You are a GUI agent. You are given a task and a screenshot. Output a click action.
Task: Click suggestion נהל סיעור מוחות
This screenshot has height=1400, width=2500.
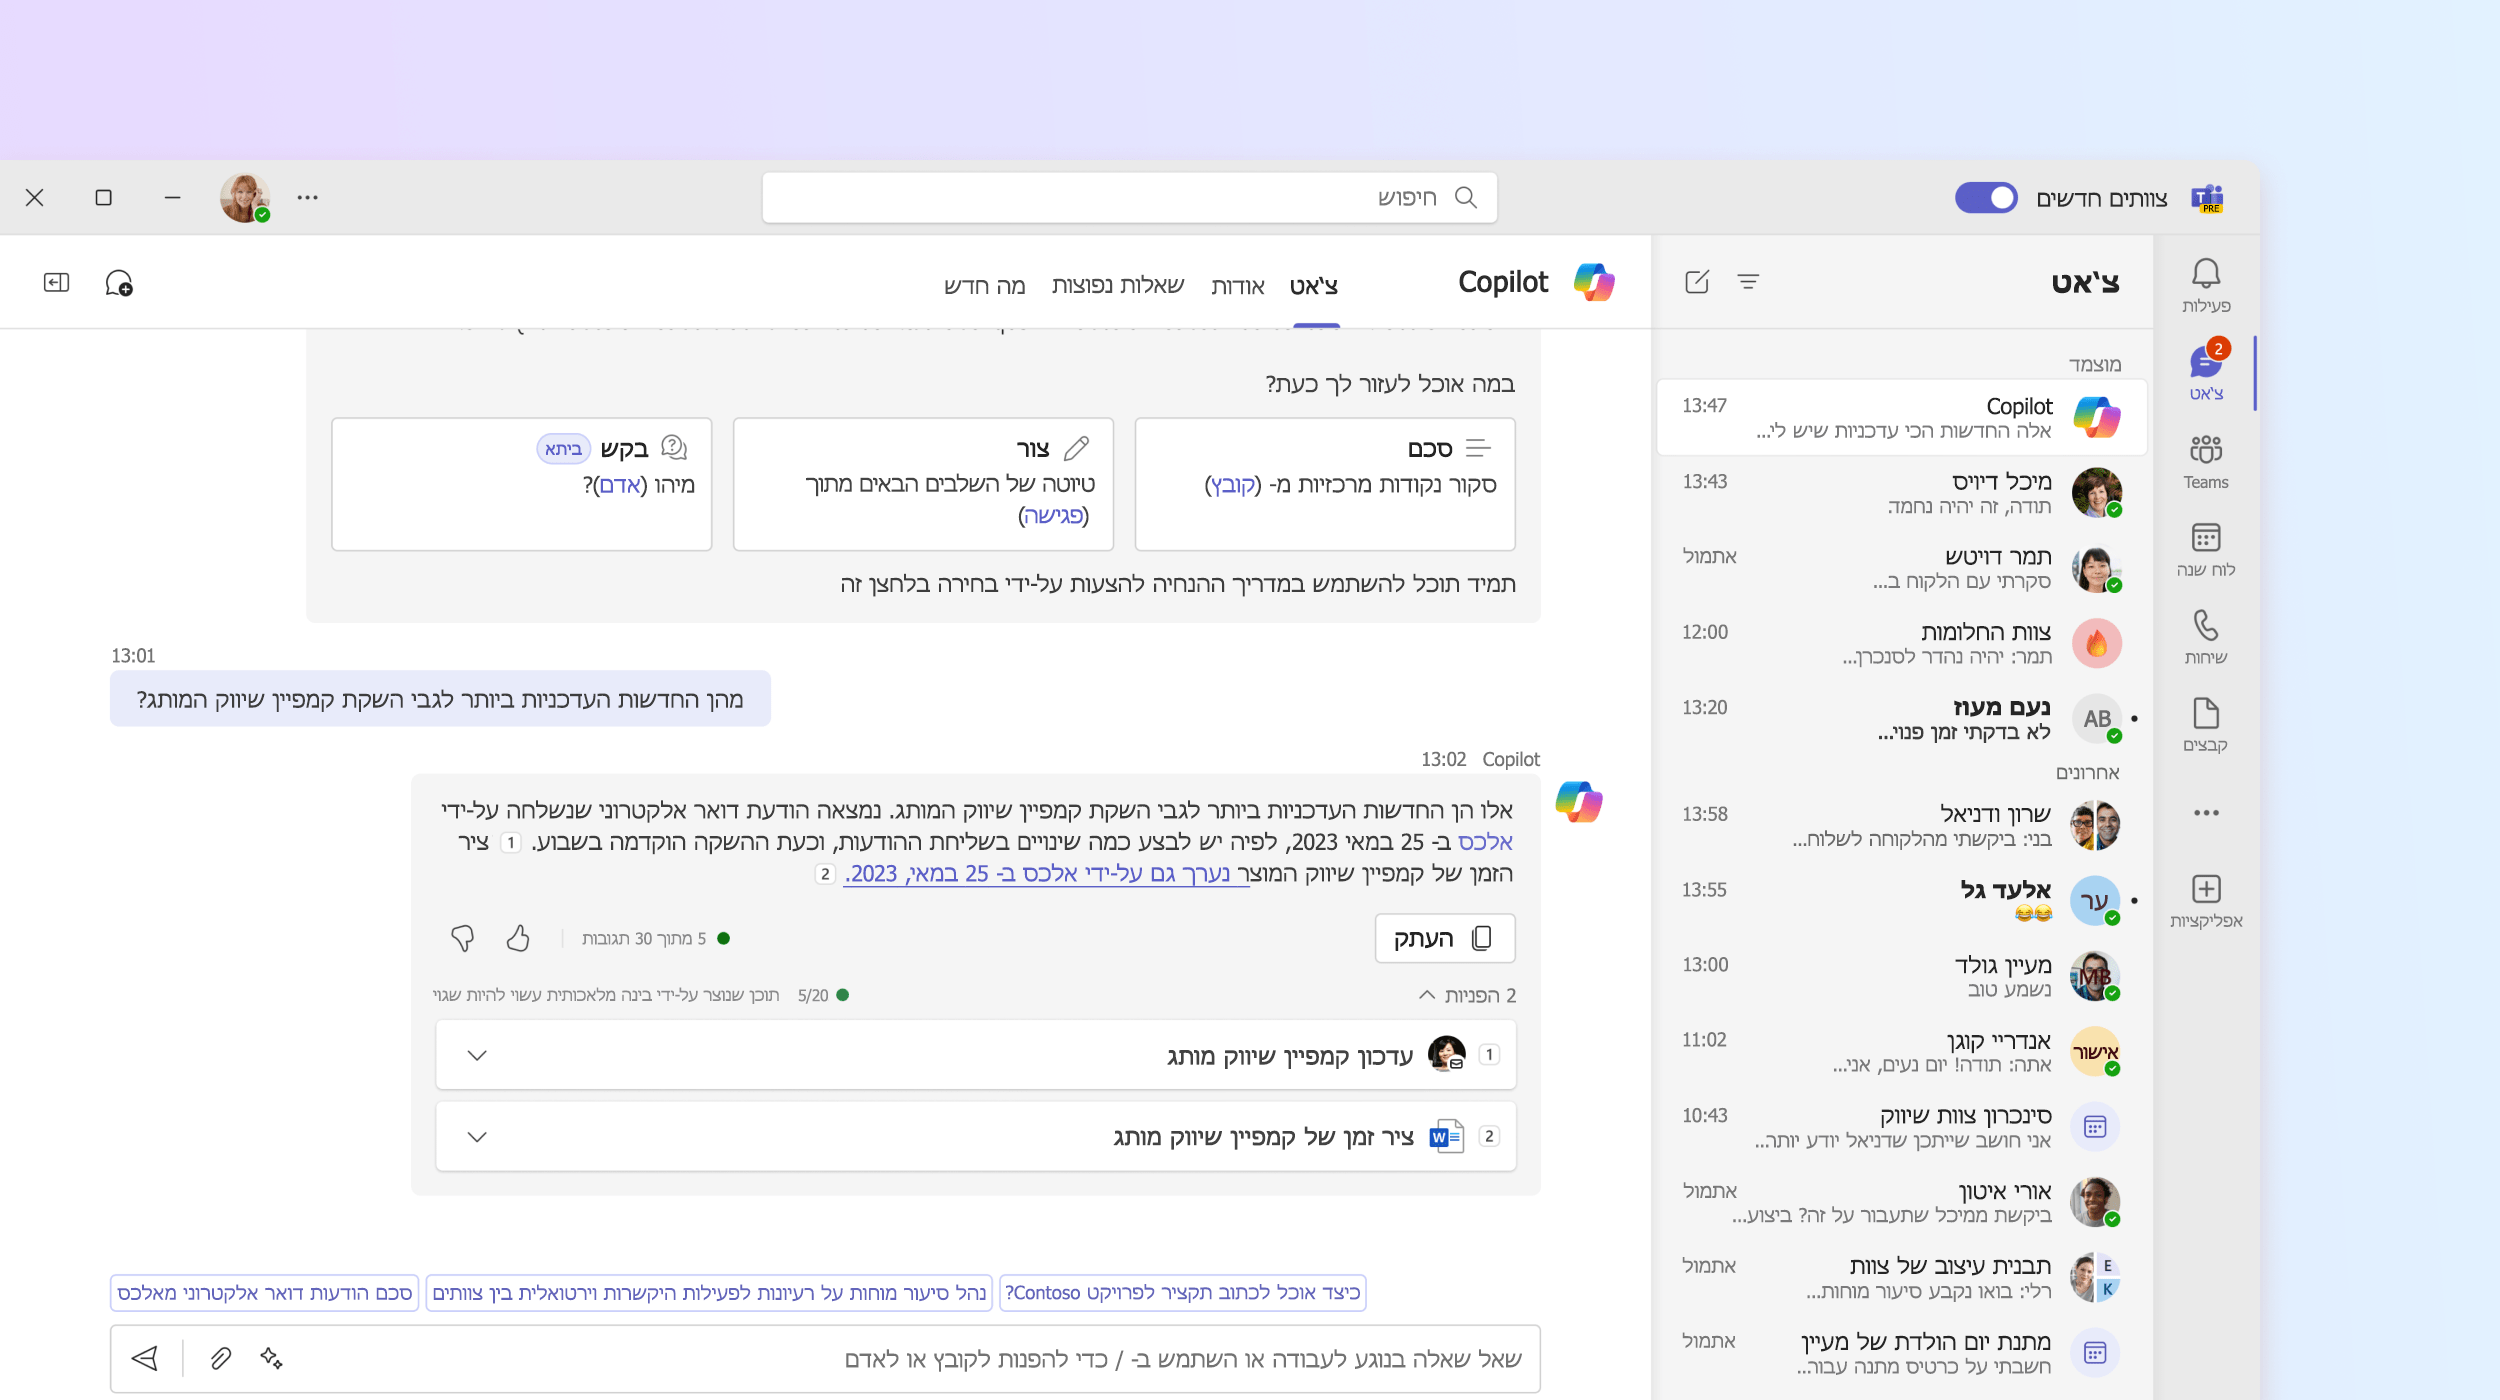[709, 1293]
